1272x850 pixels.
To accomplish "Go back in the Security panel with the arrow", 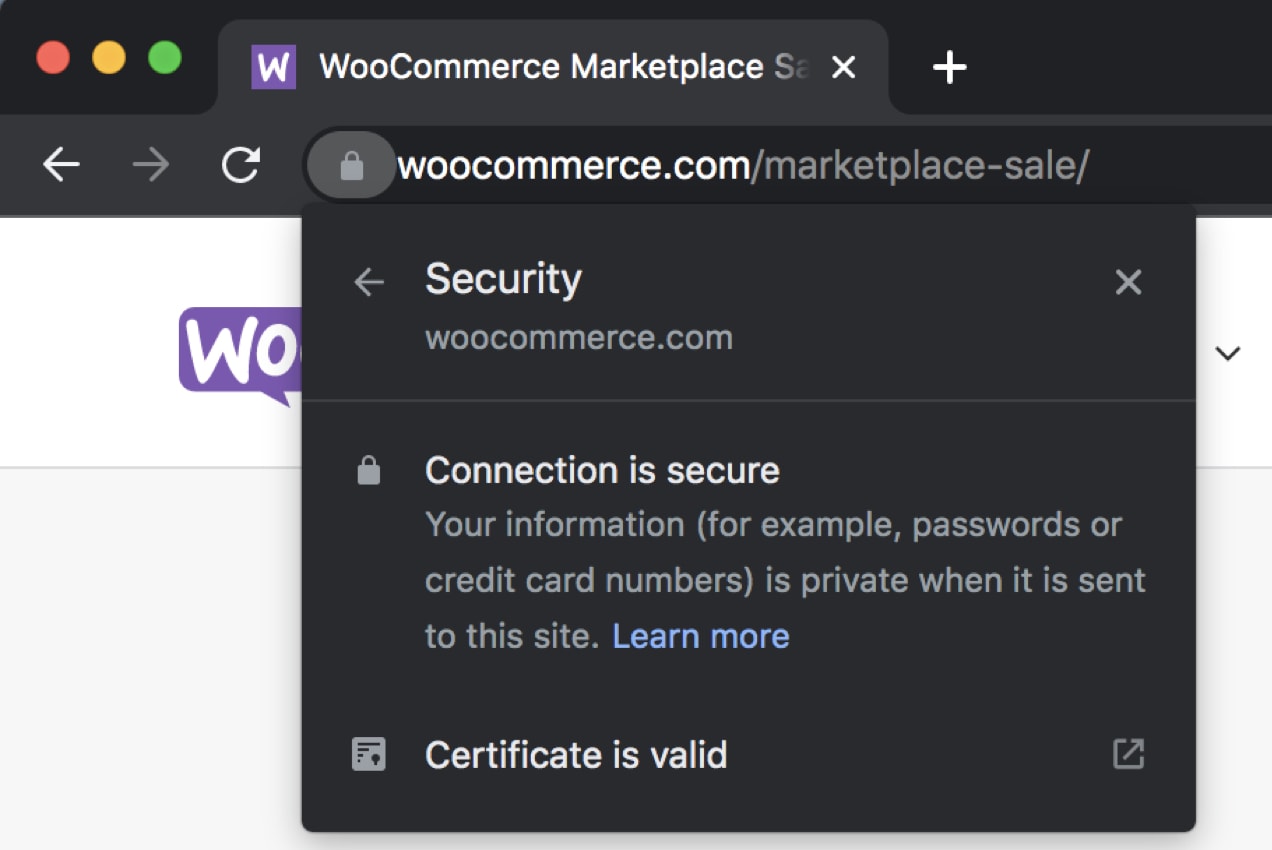I will click(x=369, y=281).
